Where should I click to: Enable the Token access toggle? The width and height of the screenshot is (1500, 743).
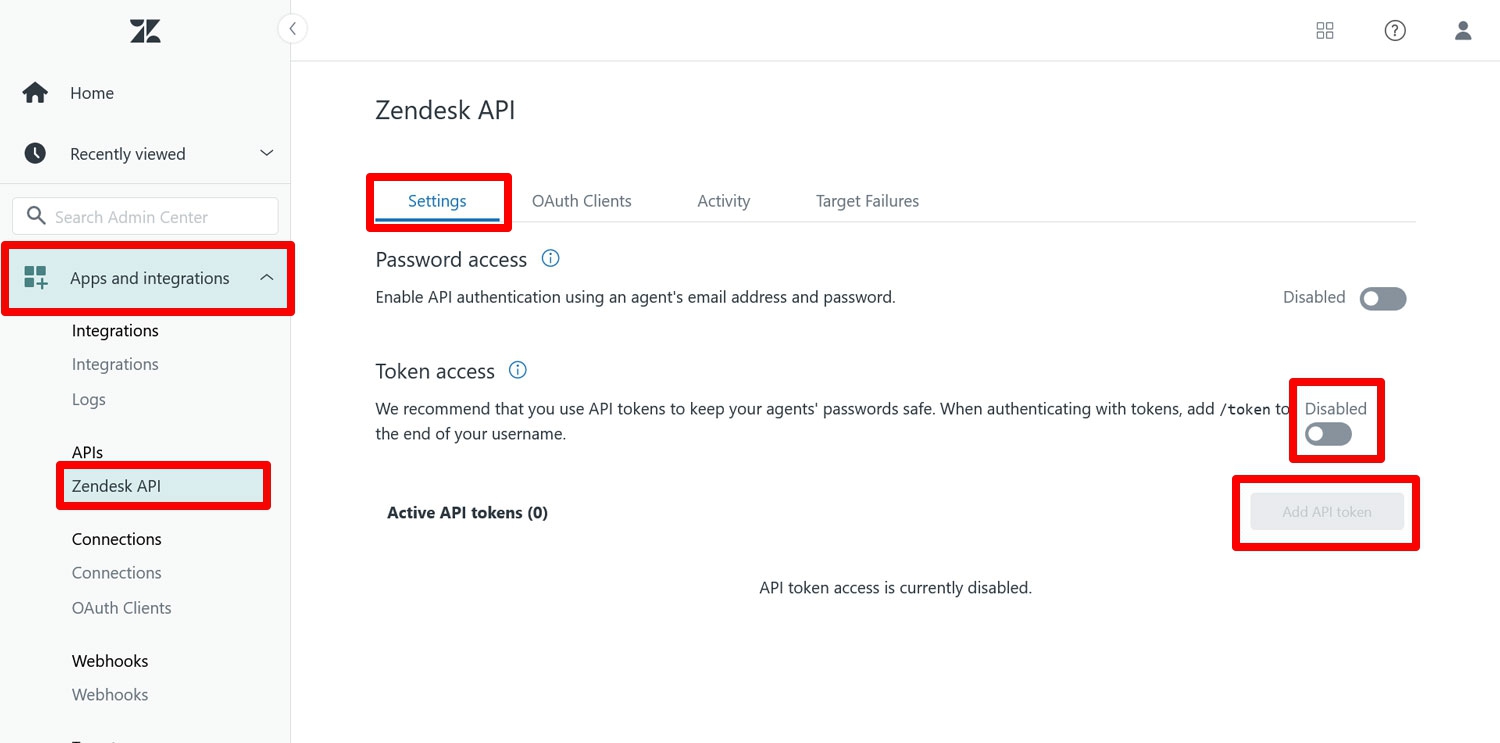pyautogui.click(x=1328, y=434)
